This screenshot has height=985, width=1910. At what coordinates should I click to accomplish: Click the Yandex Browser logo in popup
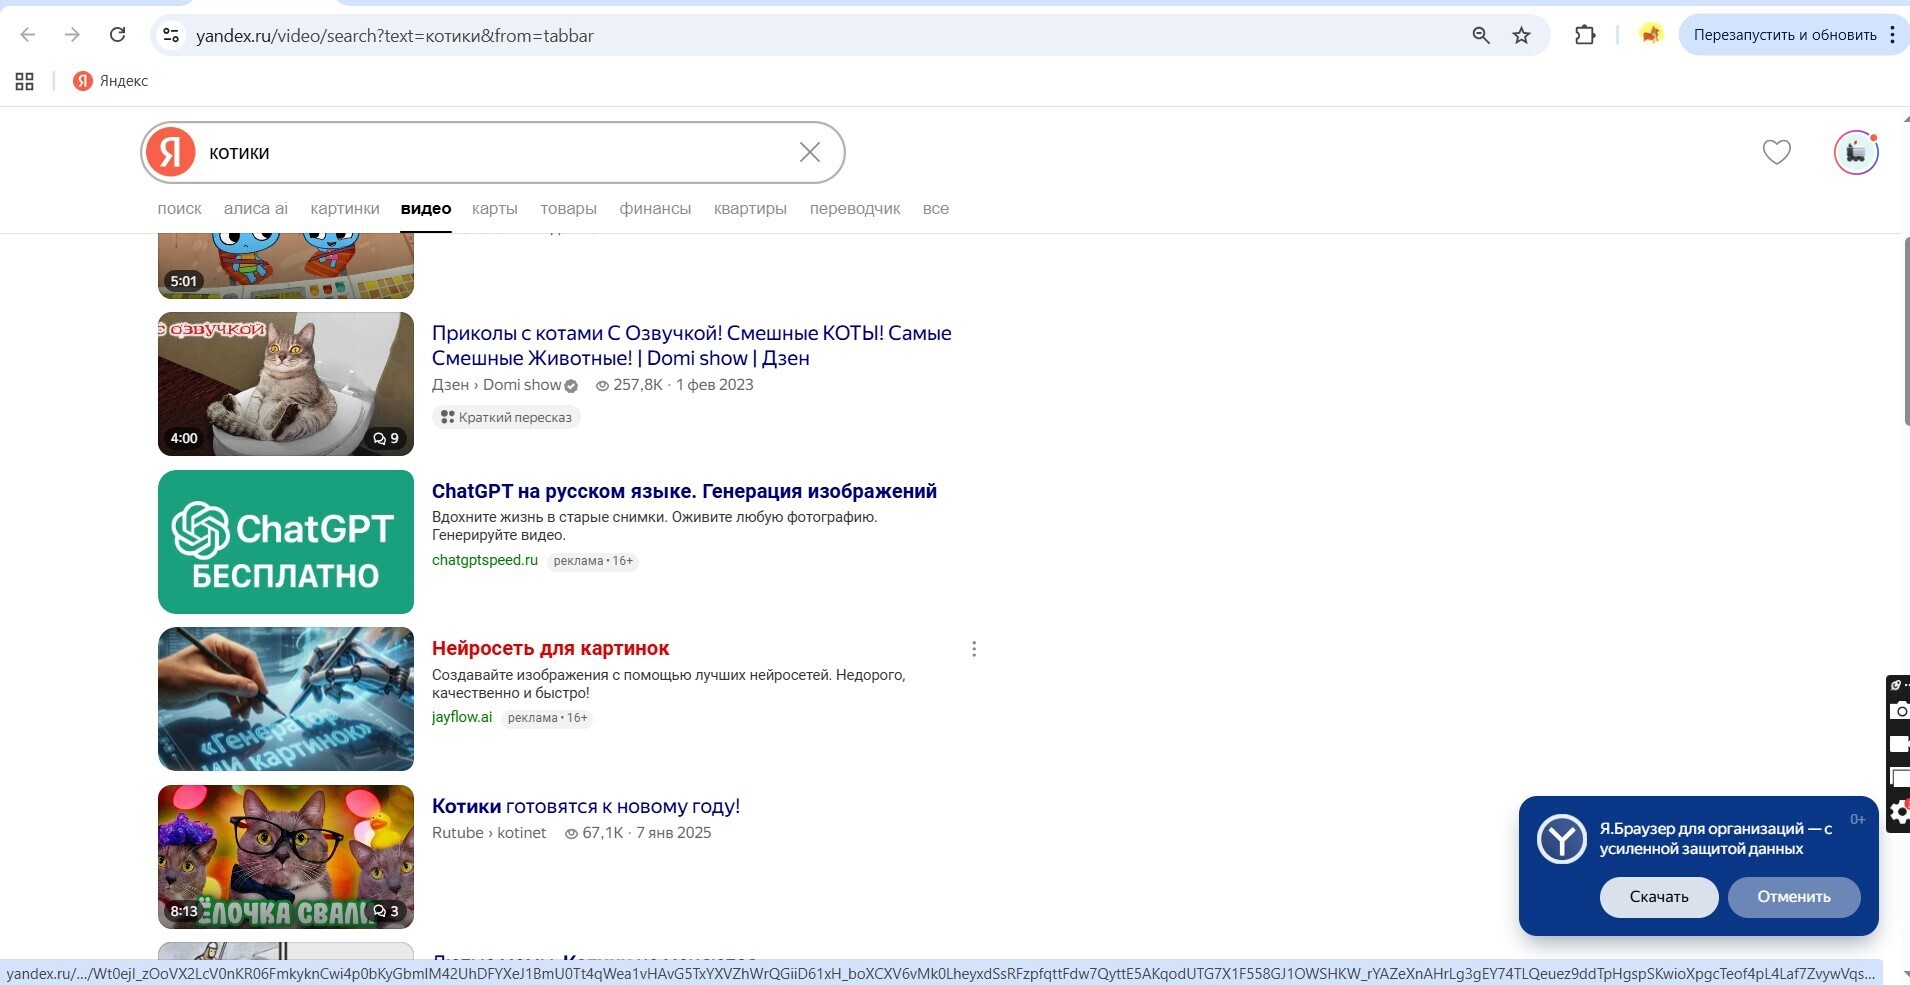1562,839
